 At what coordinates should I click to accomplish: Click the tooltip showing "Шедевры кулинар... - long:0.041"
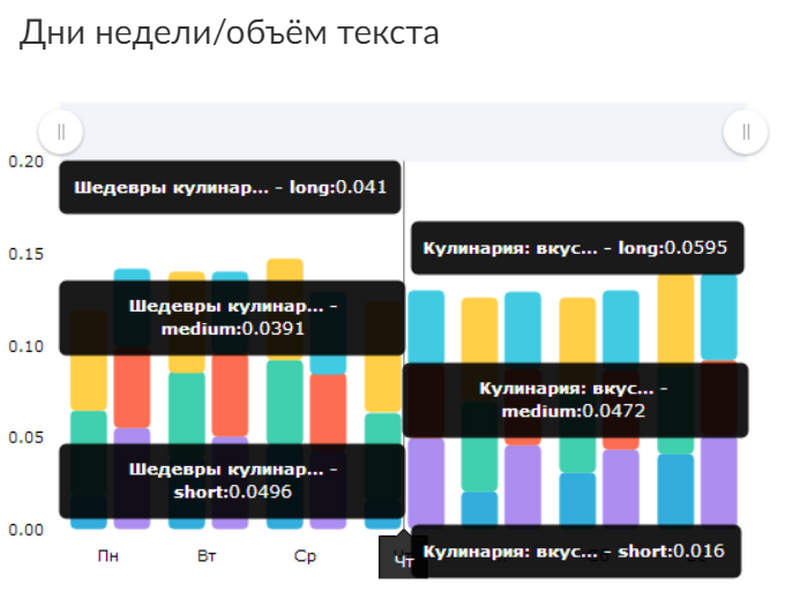pos(230,187)
